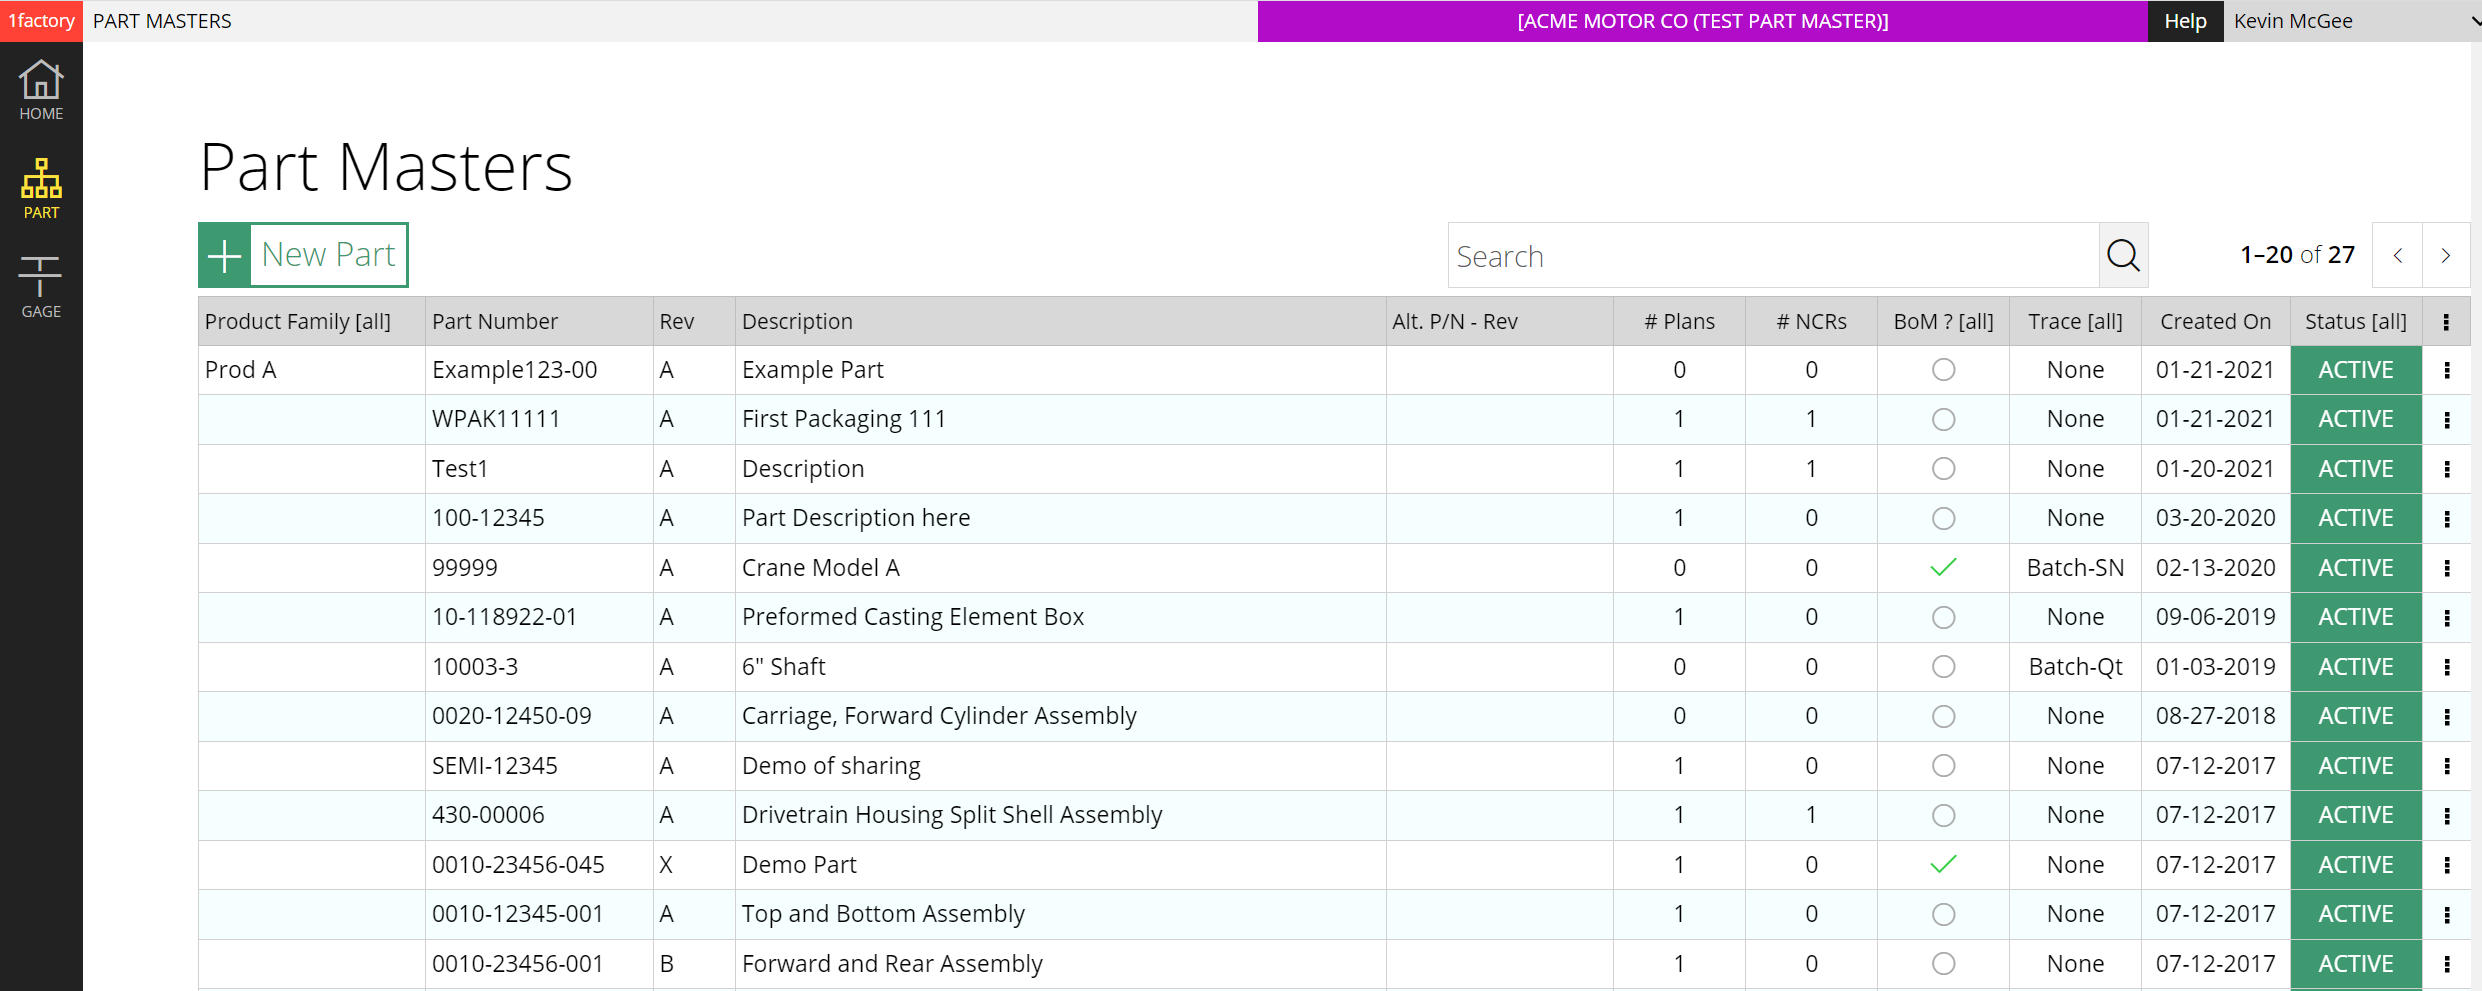2482x991 pixels.
Task: Open the Gage sidebar icon
Action: coord(41,287)
